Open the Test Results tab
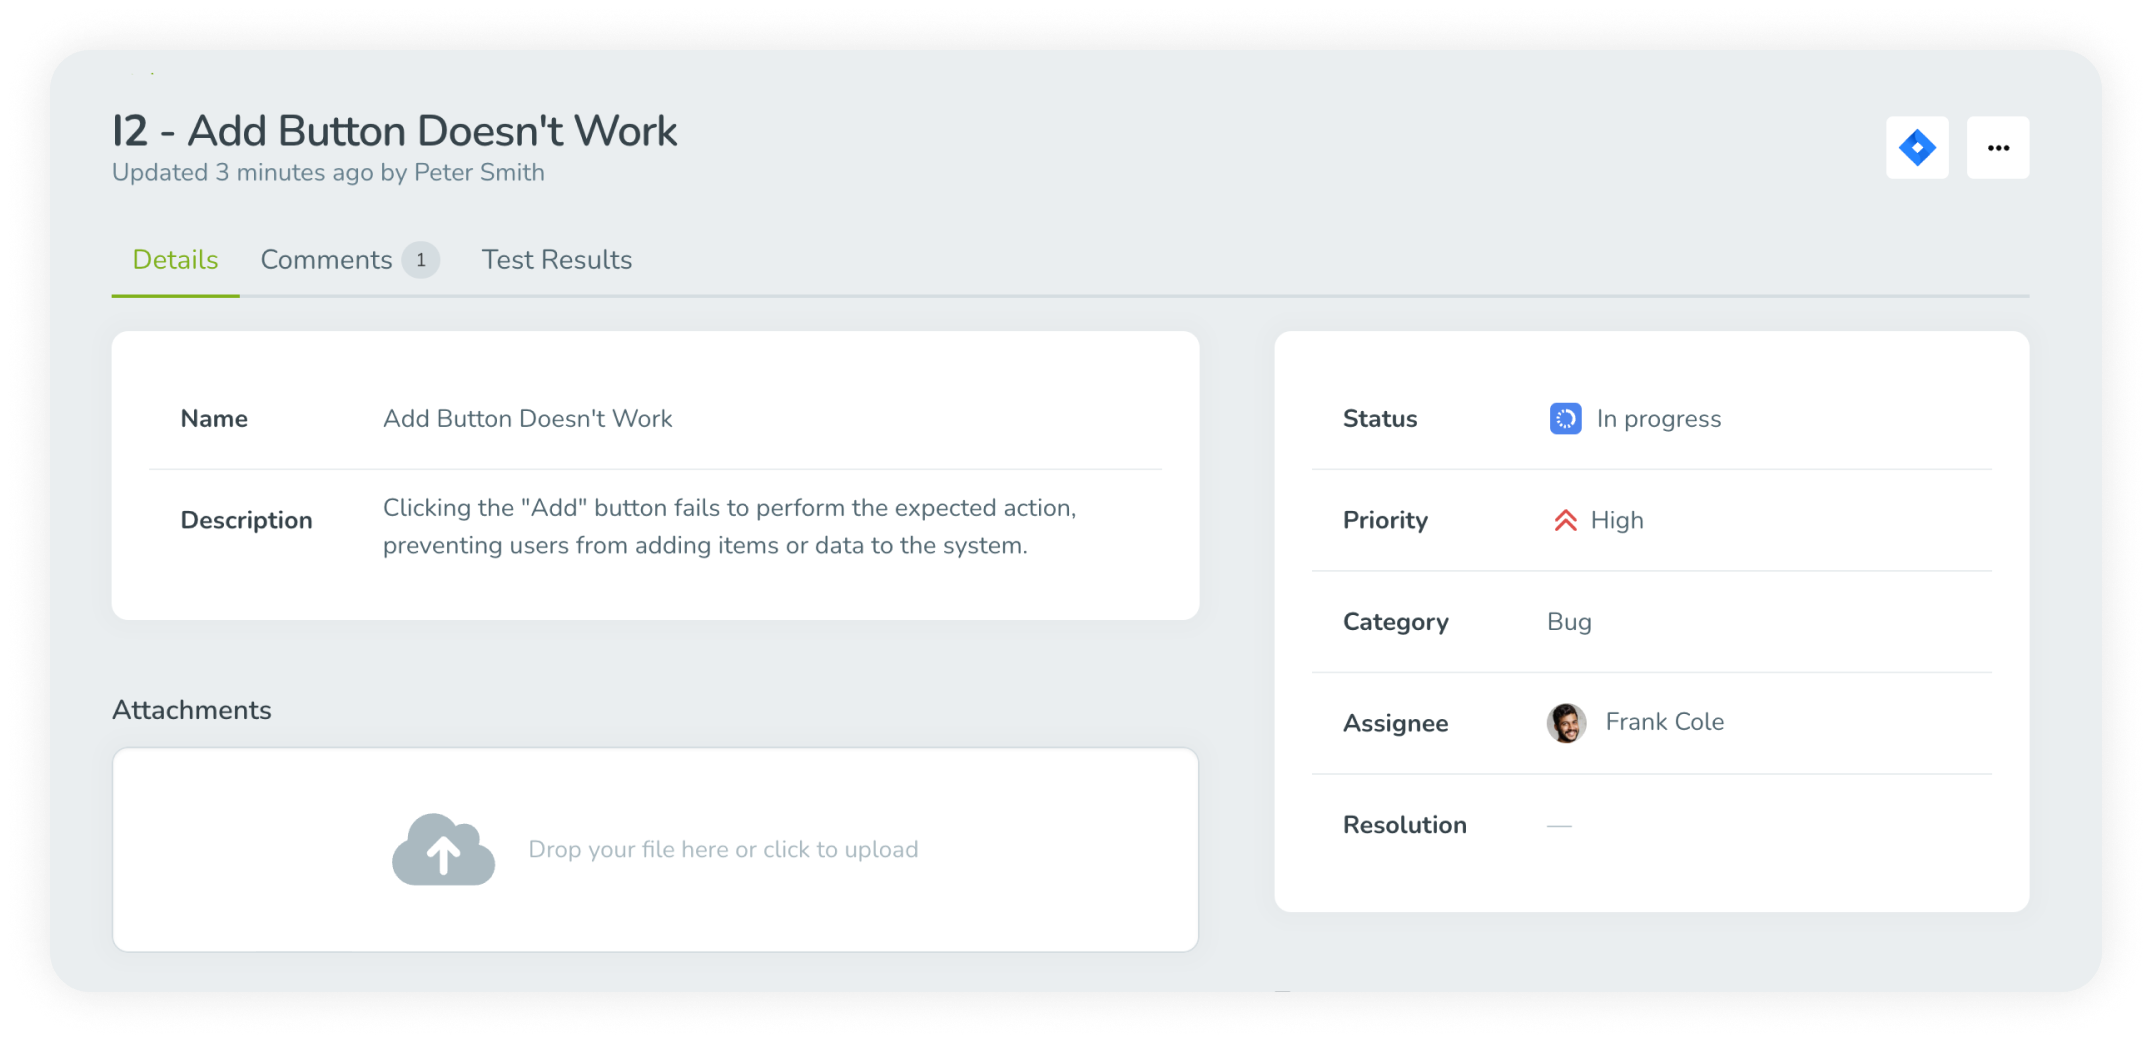Viewport: 2152px width, 1042px height. pyautogui.click(x=557, y=260)
